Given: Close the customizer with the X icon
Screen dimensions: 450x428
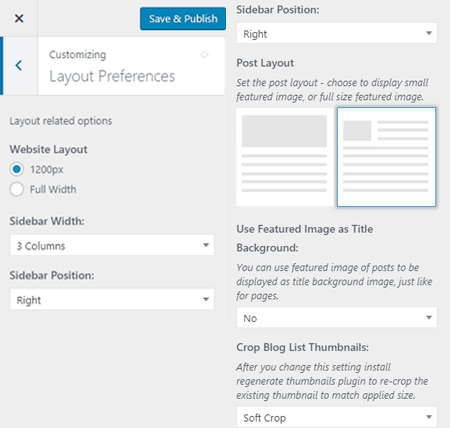Looking at the screenshot, I should 19,18.
